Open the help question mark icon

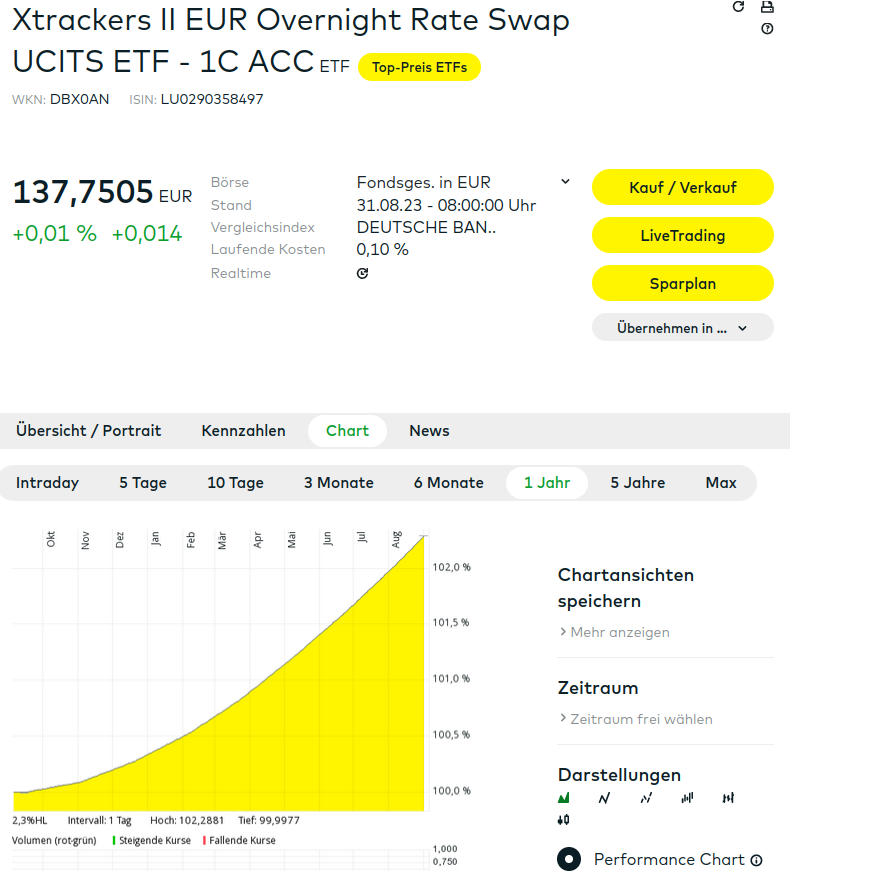point(767,28)
